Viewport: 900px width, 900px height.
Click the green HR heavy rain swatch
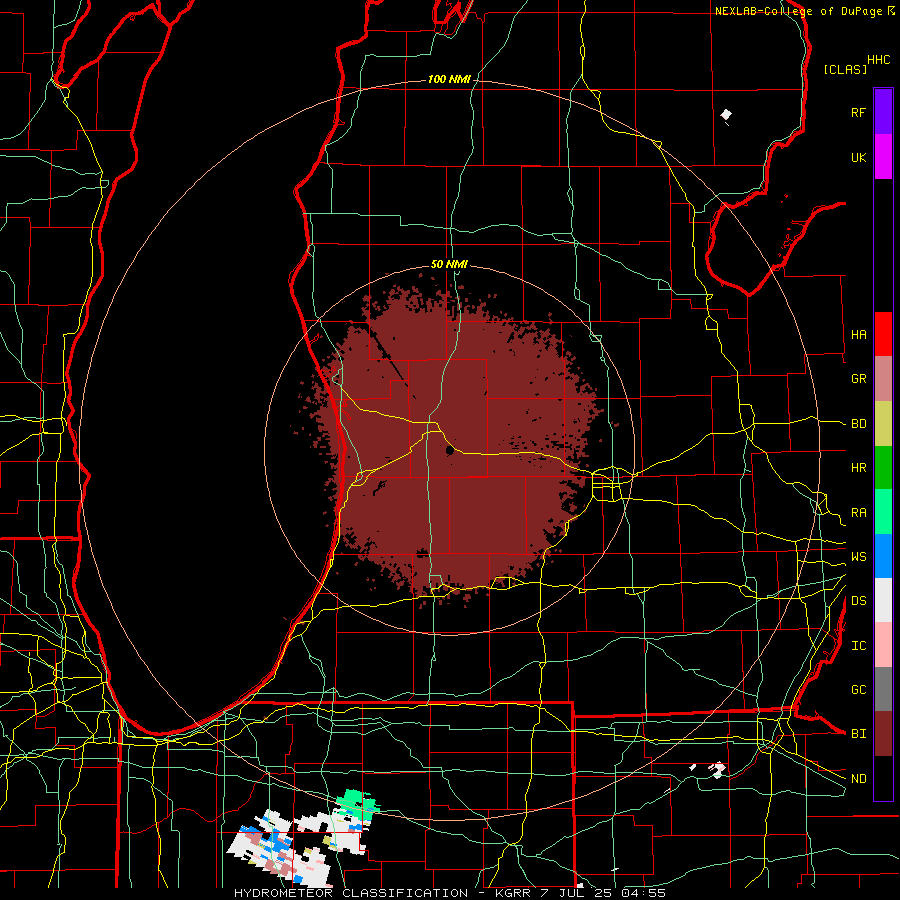pos(883,467)
